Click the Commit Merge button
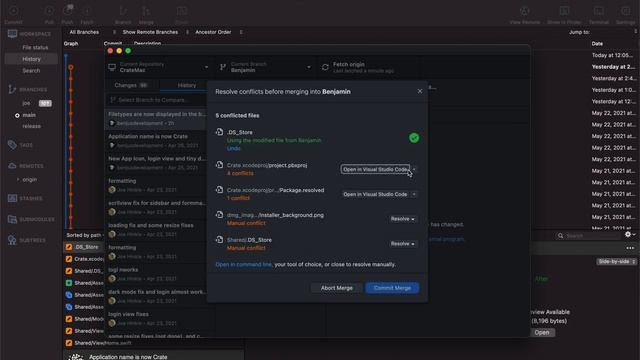The width and height of the screenshot is (640, 360). point(392,288)
